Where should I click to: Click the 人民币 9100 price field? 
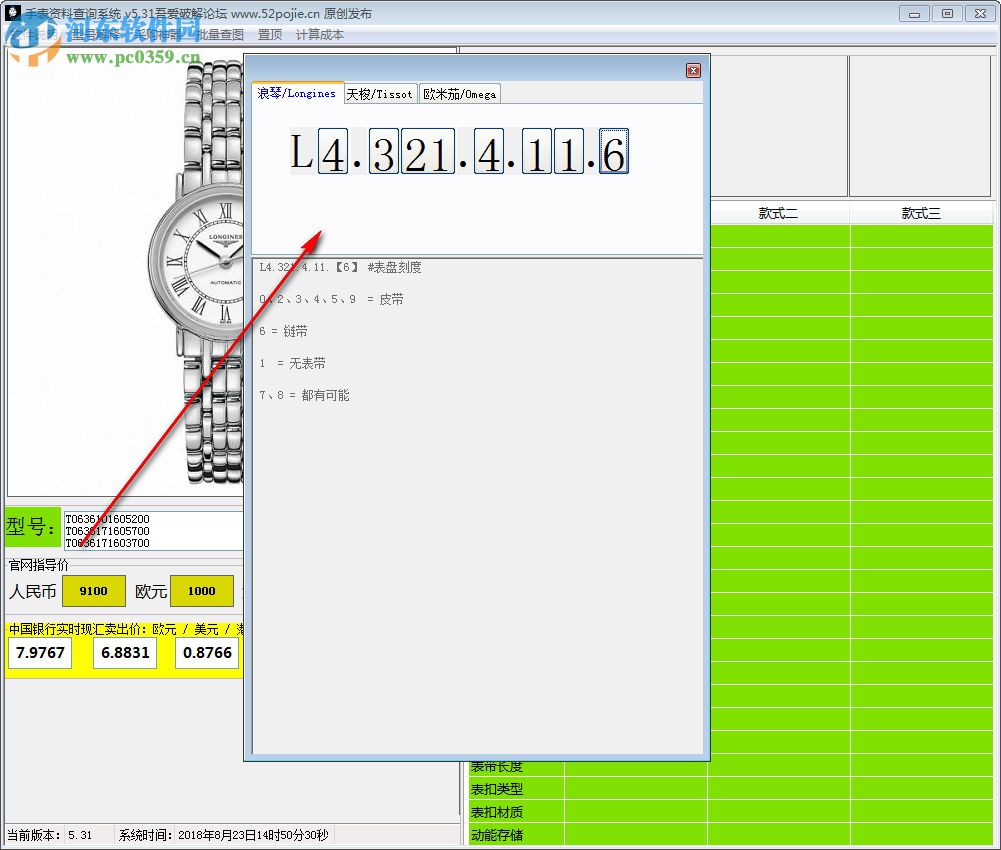tap(93, 591)
